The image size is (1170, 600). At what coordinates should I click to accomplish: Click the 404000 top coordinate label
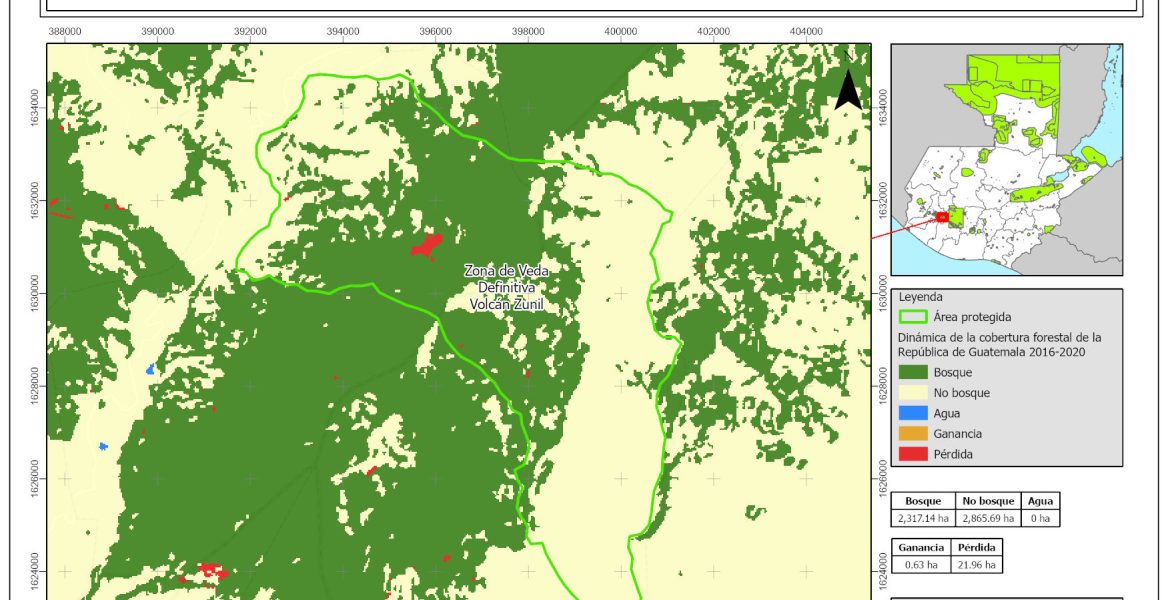tap(805, 32)
